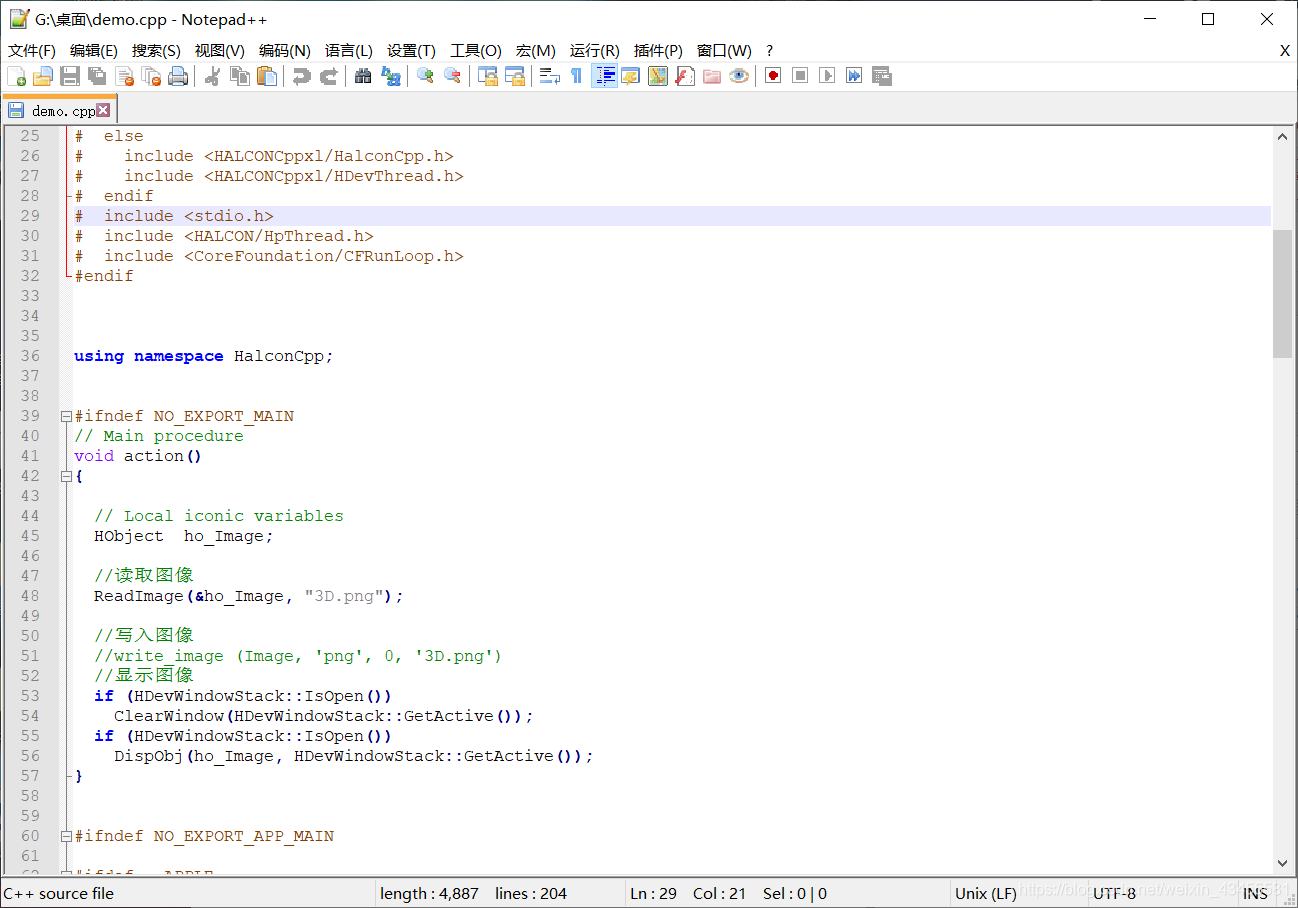Open the 搜索(S) menu
Image resolution: width=1298 pixels, height=908 pixels.
pos(156,51)
